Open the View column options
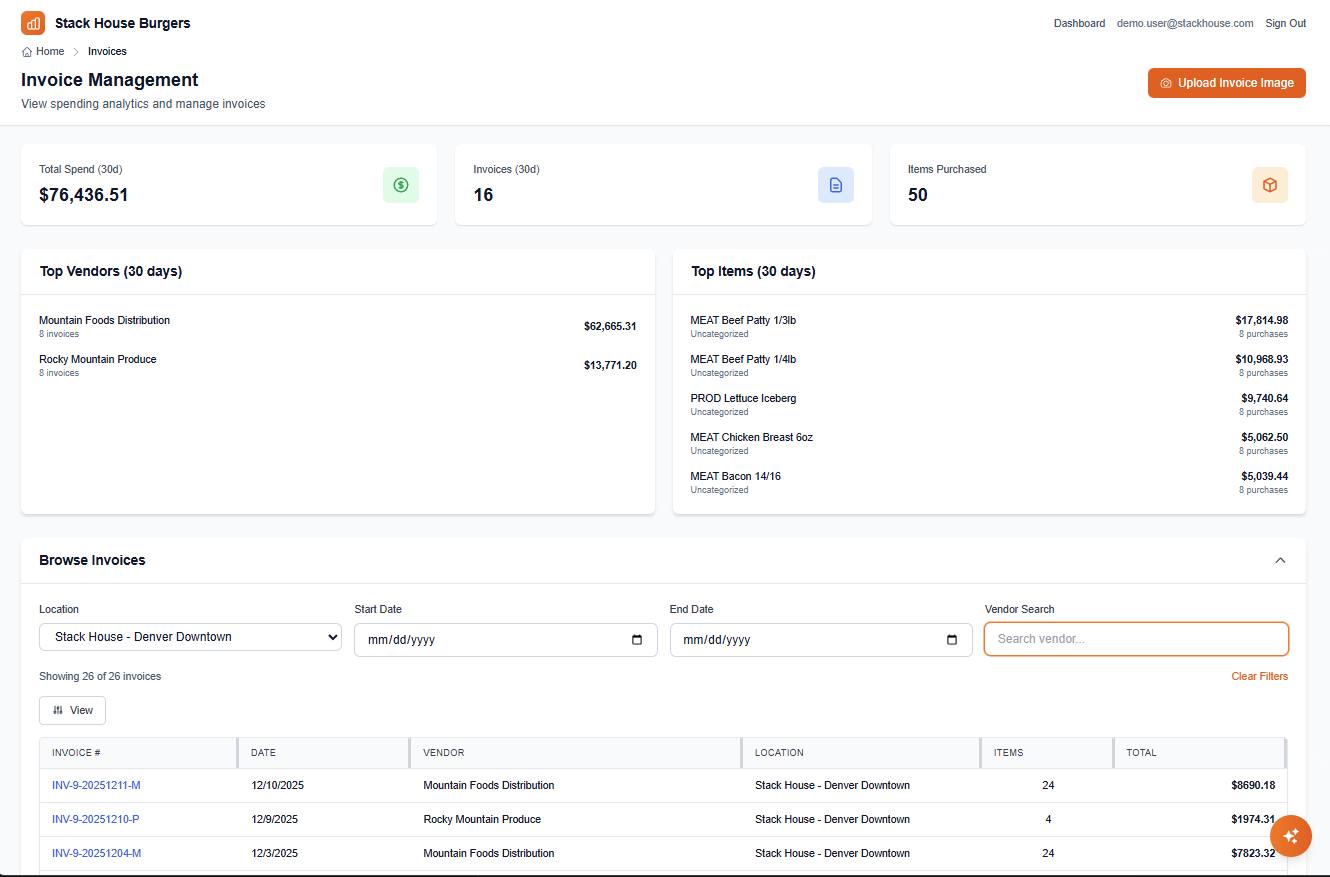 [x=72, y=710]
